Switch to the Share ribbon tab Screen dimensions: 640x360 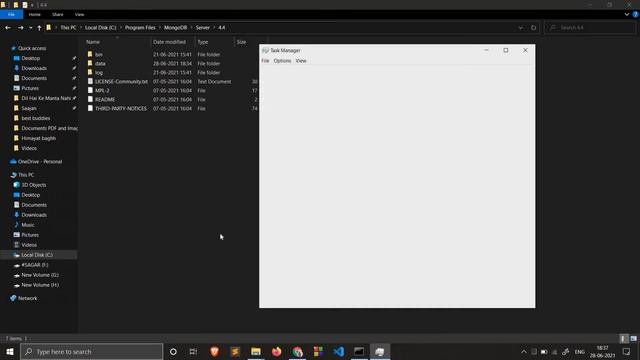(x=58, y=14)
